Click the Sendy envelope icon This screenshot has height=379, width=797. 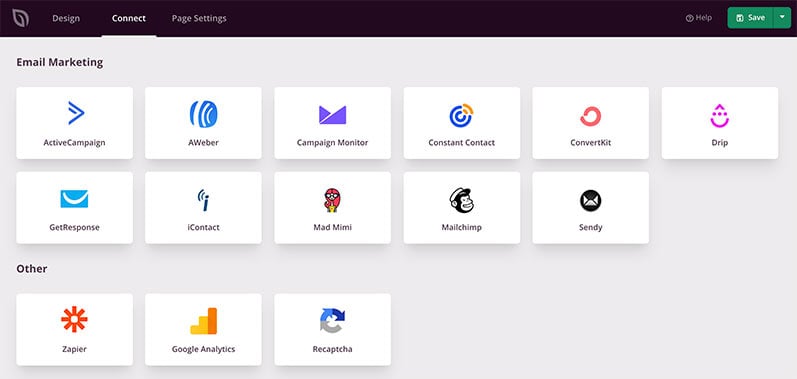pyautogui.click(x=591, y=201)
